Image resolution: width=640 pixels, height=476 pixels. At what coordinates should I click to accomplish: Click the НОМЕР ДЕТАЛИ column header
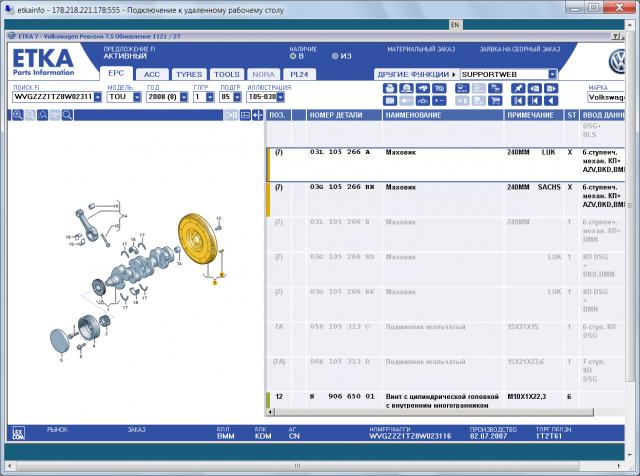pos(344,115)
